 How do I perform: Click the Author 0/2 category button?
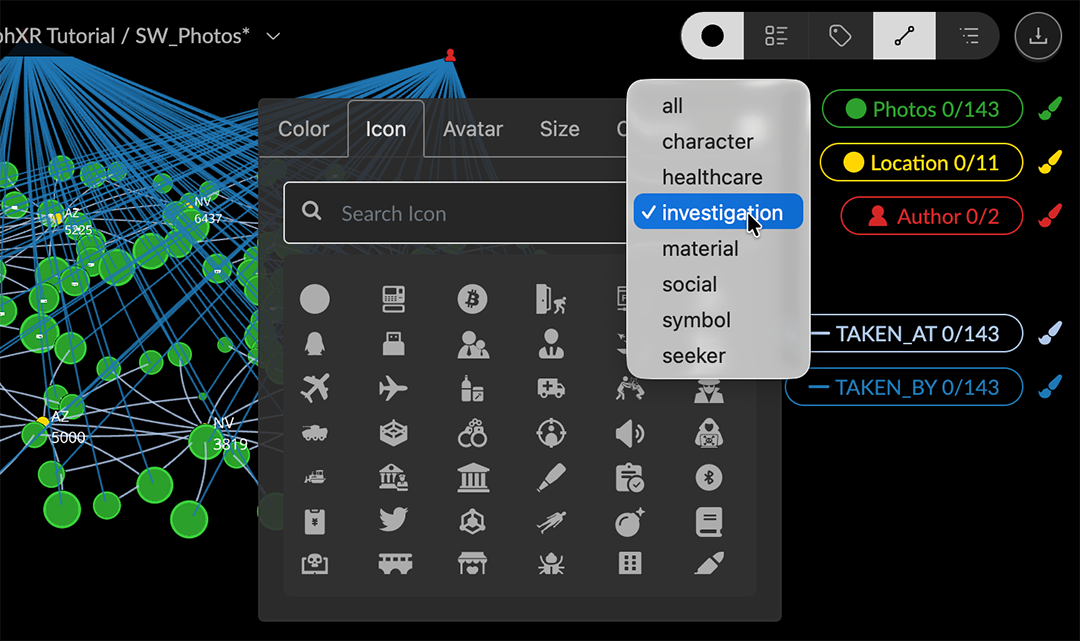click(932, 216)
